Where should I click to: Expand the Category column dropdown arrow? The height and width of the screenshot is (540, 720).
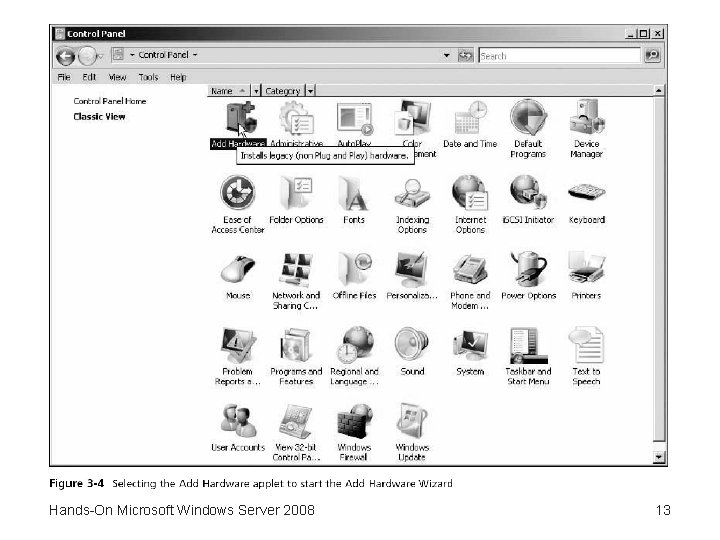310,91
